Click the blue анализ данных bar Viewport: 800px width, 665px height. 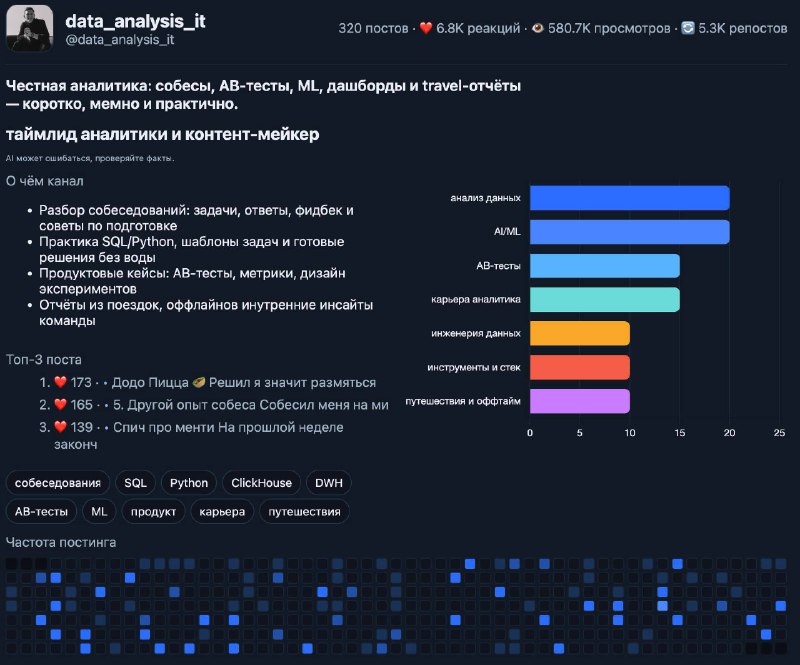pyautogui.click(x=630, y=198)
